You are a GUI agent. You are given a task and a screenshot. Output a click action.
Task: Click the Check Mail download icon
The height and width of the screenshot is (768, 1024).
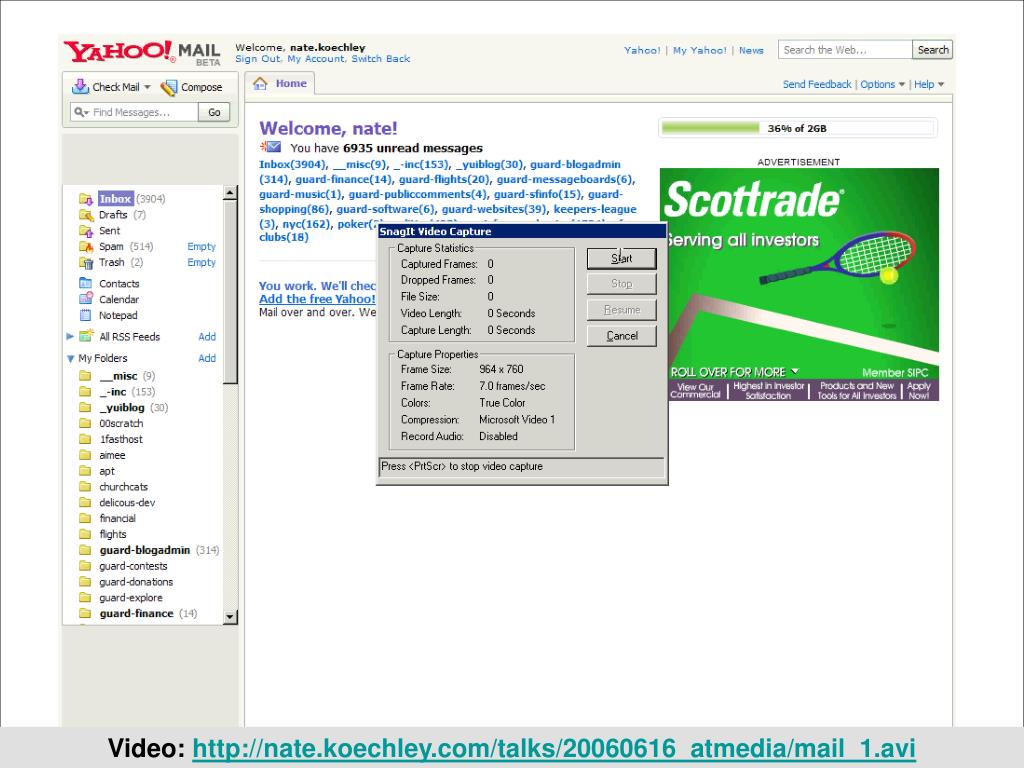coord(80,87)
